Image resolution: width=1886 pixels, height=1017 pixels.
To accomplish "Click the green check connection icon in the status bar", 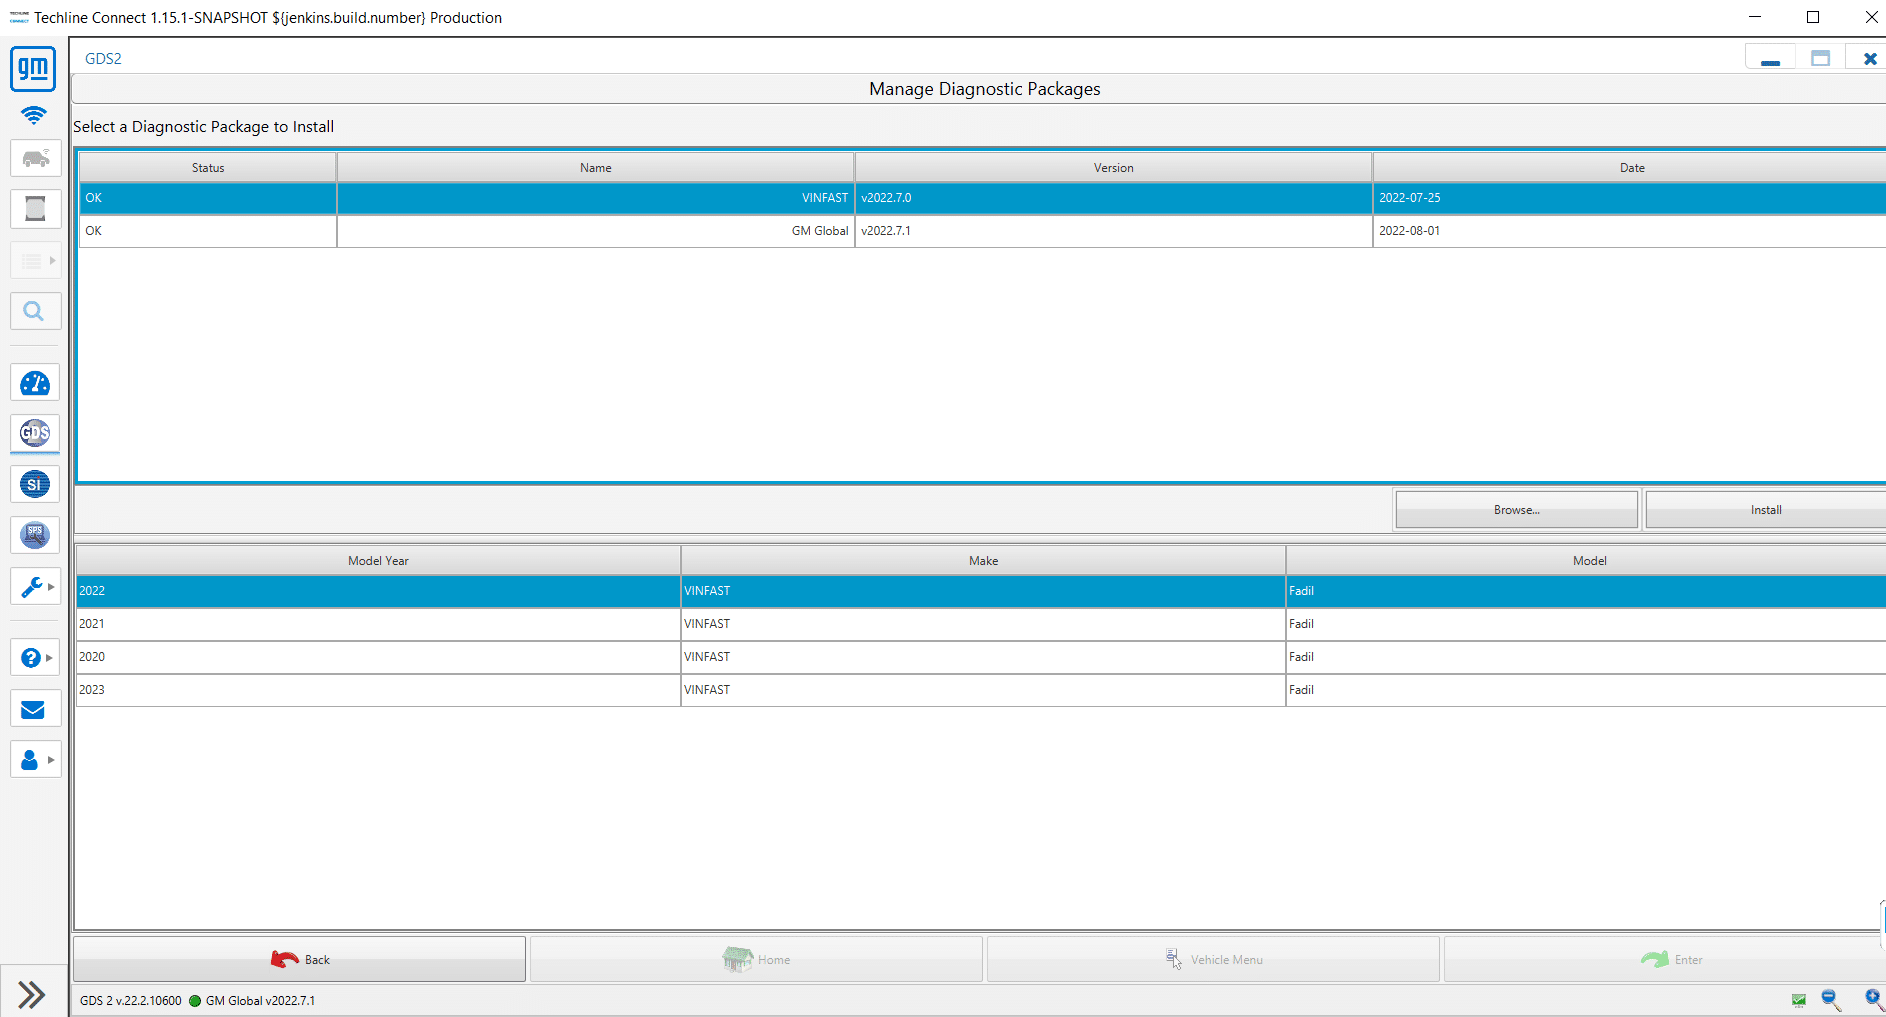I will 1799,1000.
